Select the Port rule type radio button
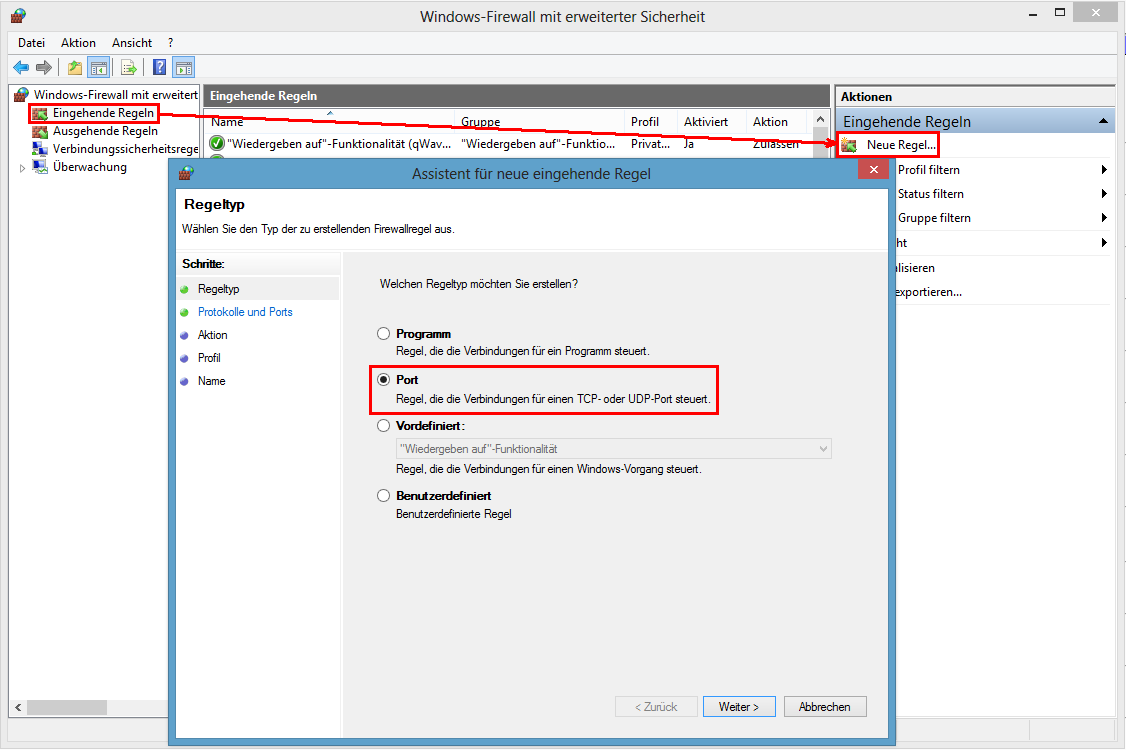The height and width of the screenshot is (750, 1126). 384,379
